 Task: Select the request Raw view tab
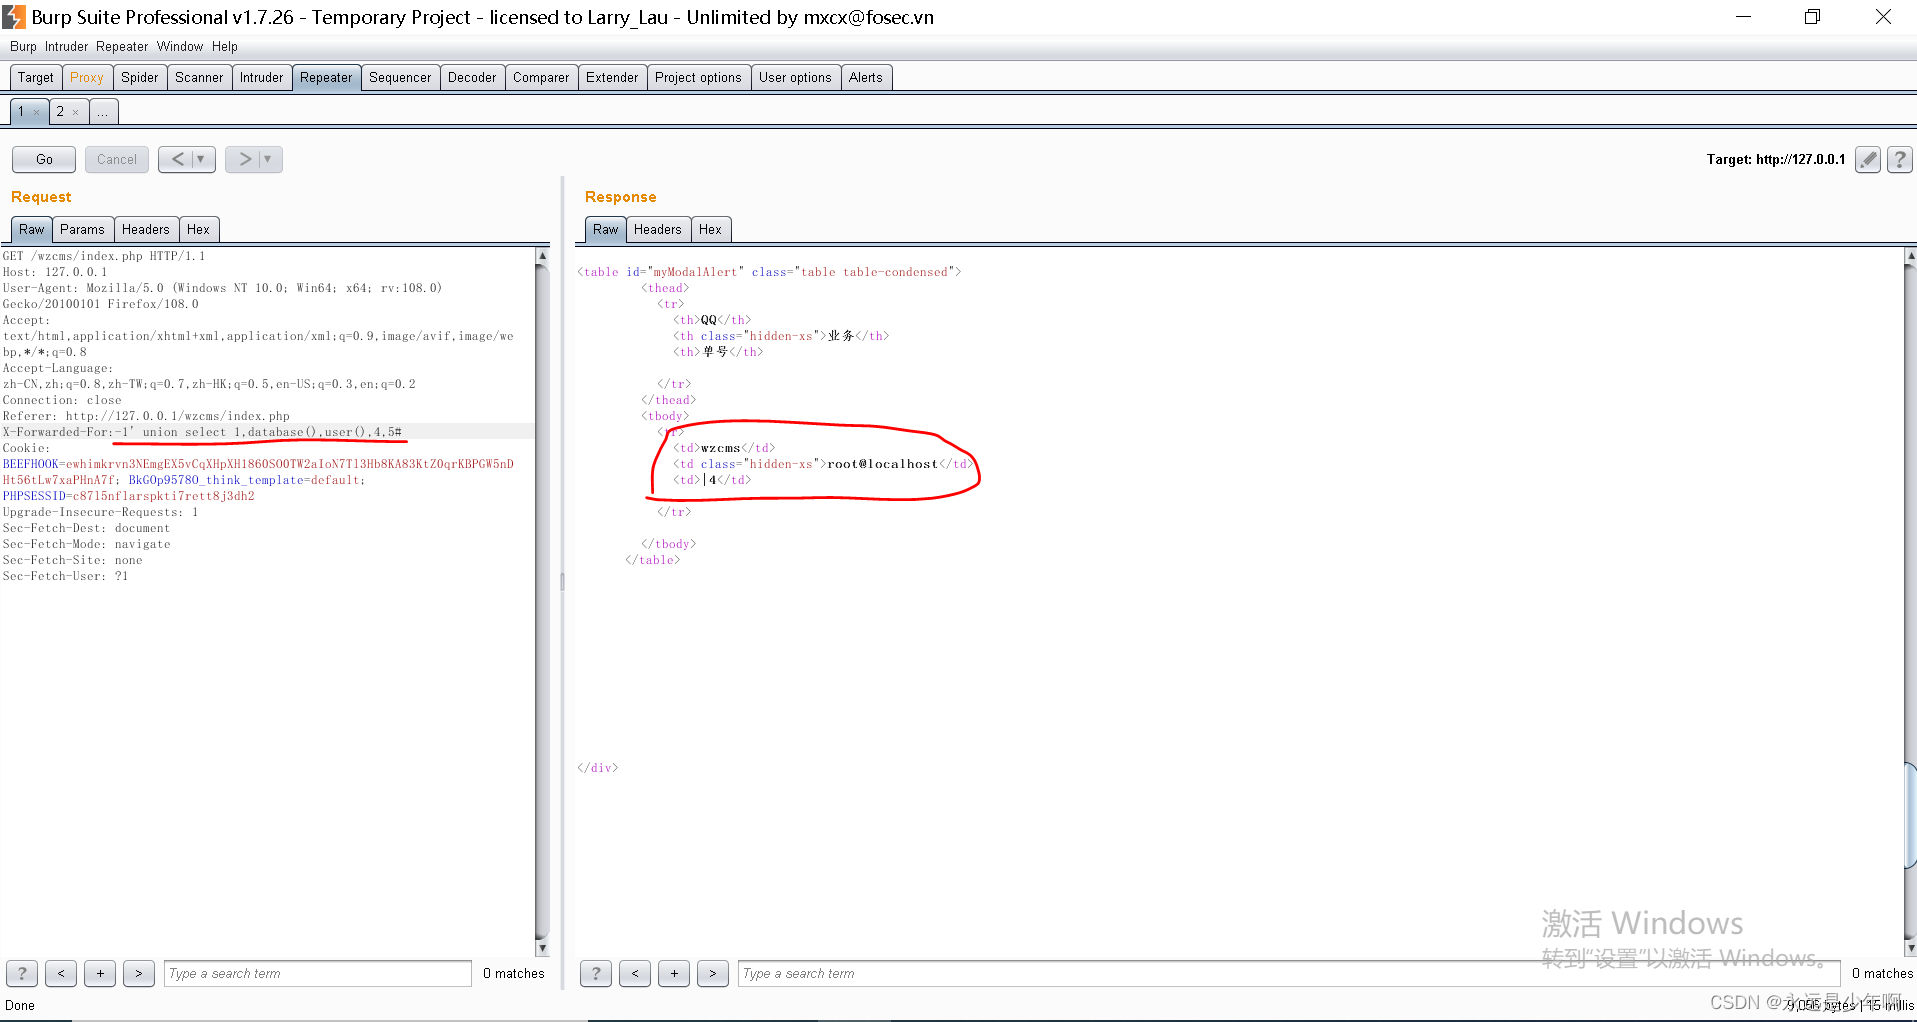pos(32,230)
